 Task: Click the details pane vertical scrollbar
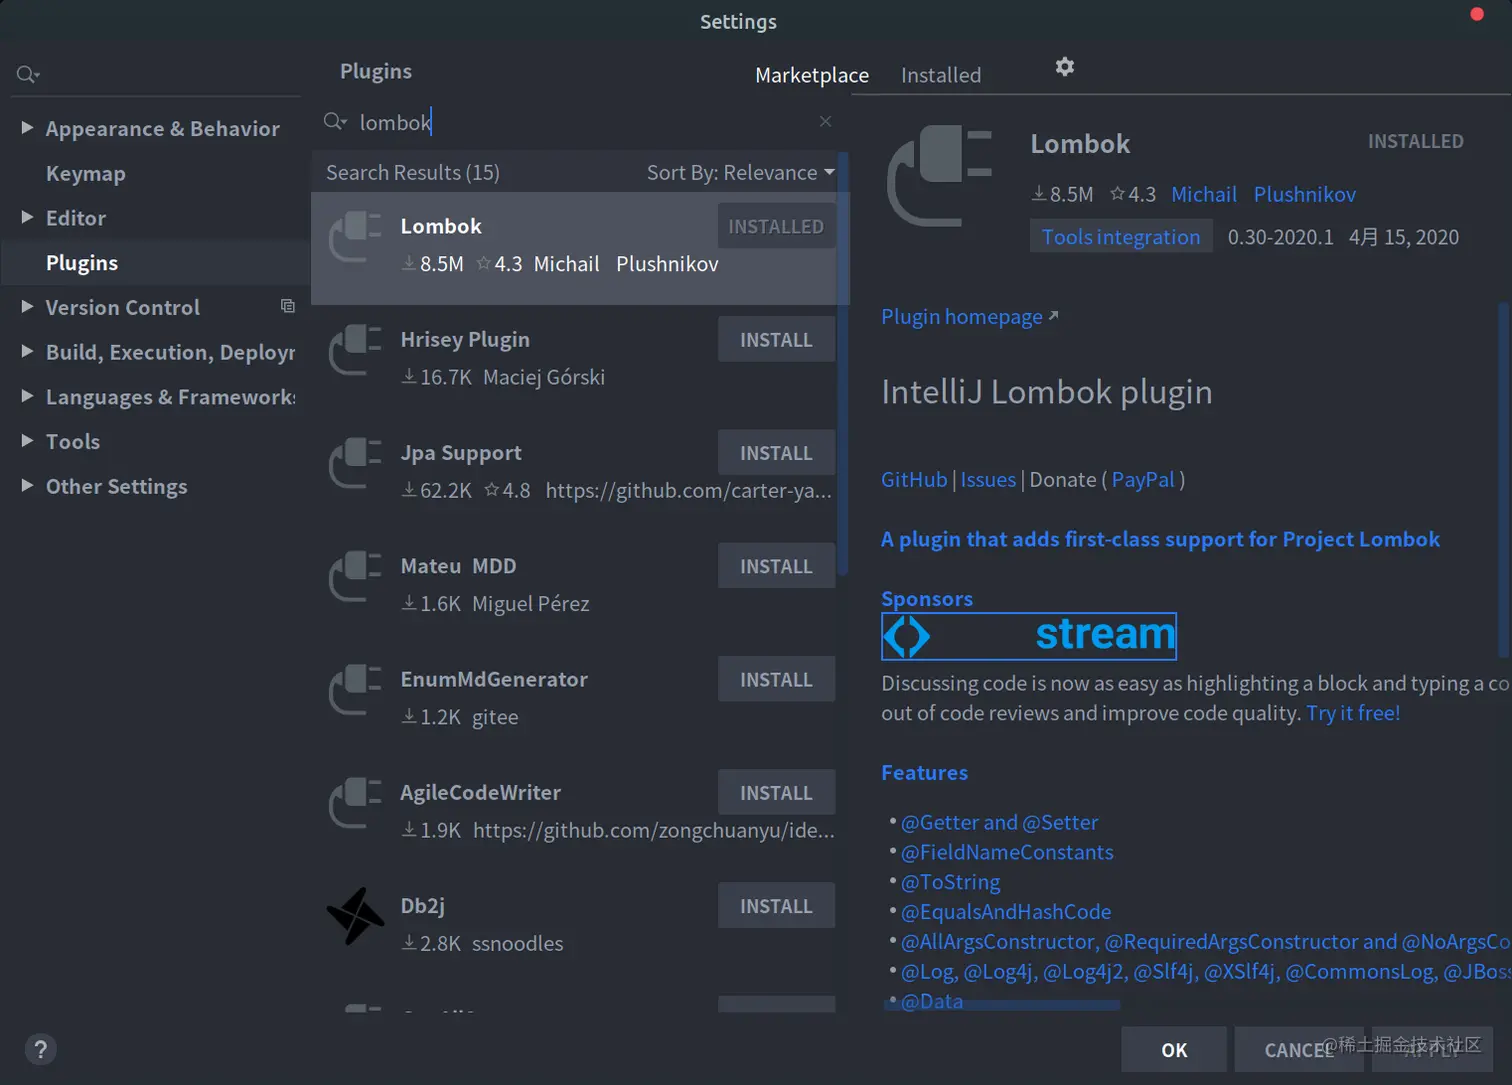point(1504,480)
